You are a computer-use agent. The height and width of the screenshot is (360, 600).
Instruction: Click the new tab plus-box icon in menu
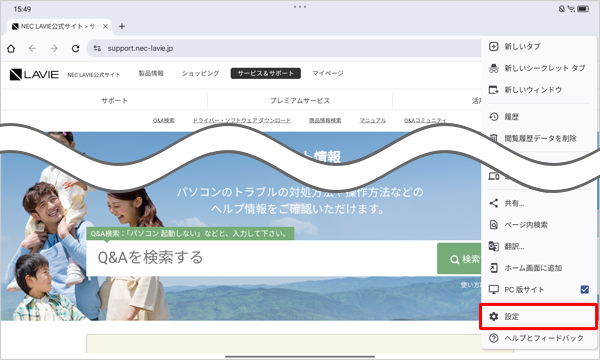pyautogui.click(x=494, y=47)
